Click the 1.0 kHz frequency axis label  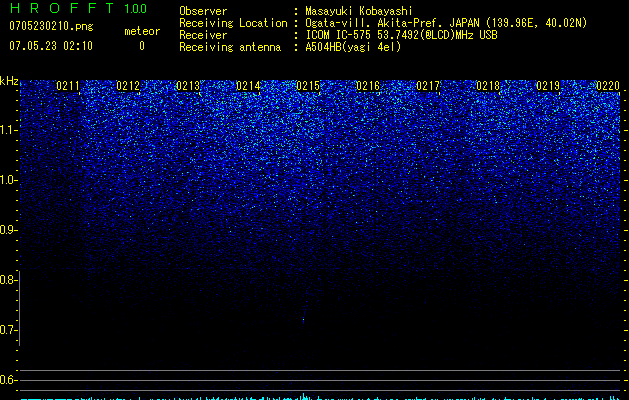pyautogui.click(x=8, y=180)
